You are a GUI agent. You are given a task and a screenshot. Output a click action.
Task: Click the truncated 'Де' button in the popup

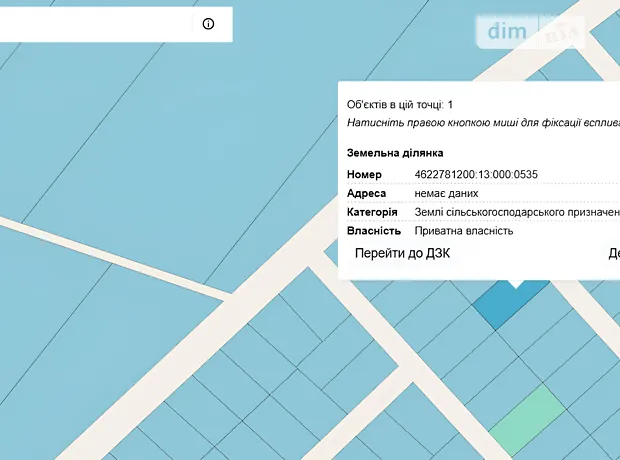tap(613, 253)
